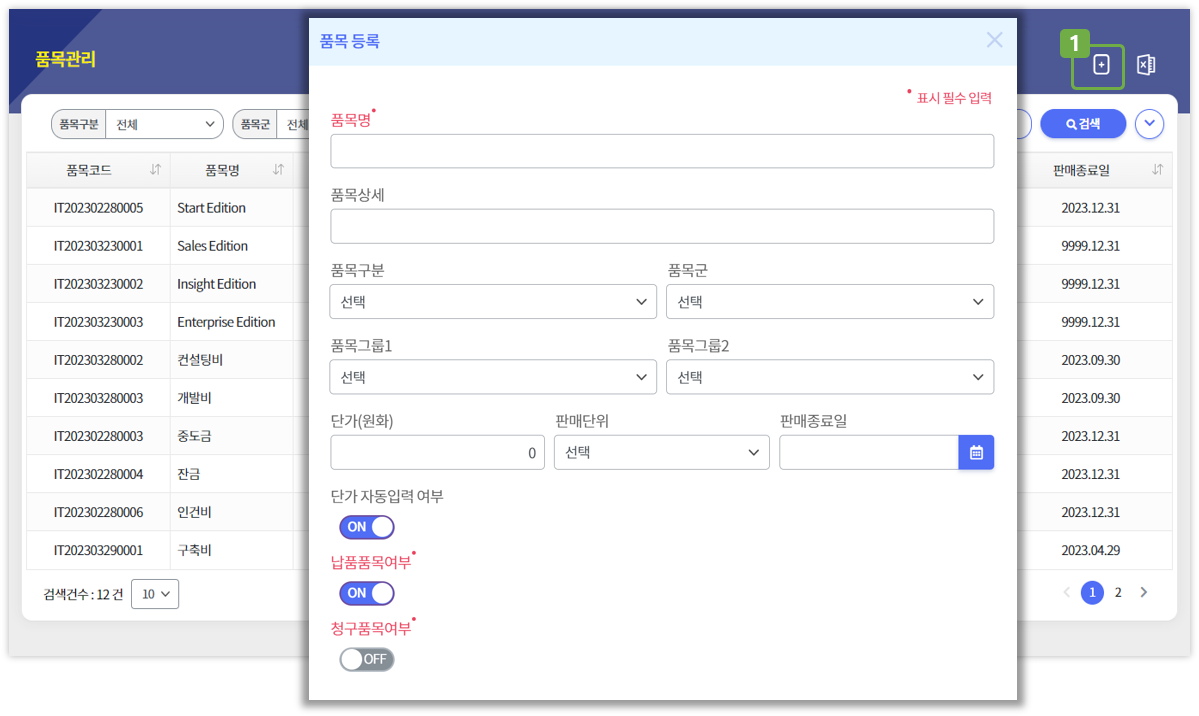The image size is (1199, 716).
Task: Open 판매단위 dropdown
Action: (661, 452)
